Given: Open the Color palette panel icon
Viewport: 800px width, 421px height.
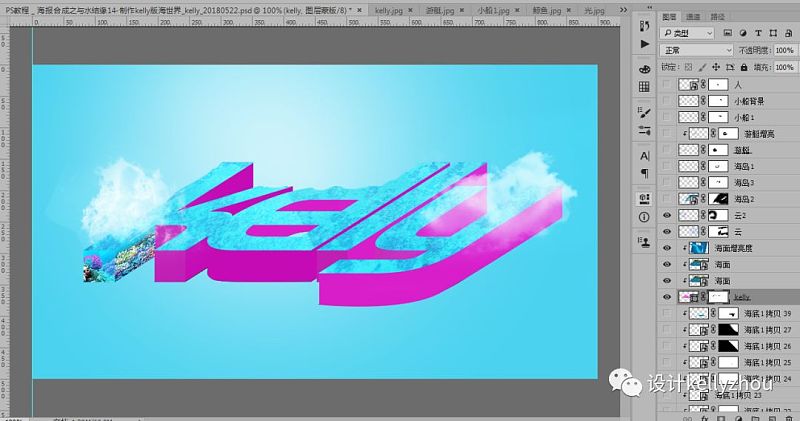Looking at the screenshot, I should click(644, 69).
